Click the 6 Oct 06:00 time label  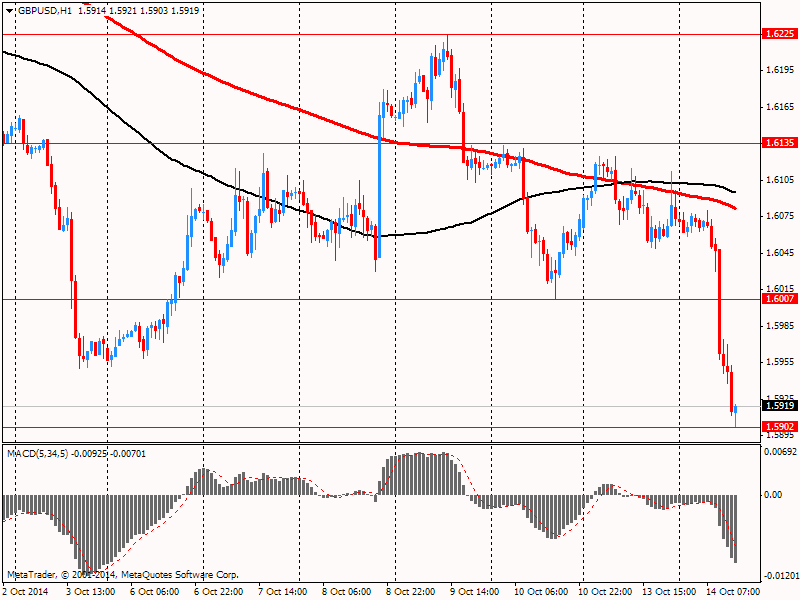[x=156, y=591]
